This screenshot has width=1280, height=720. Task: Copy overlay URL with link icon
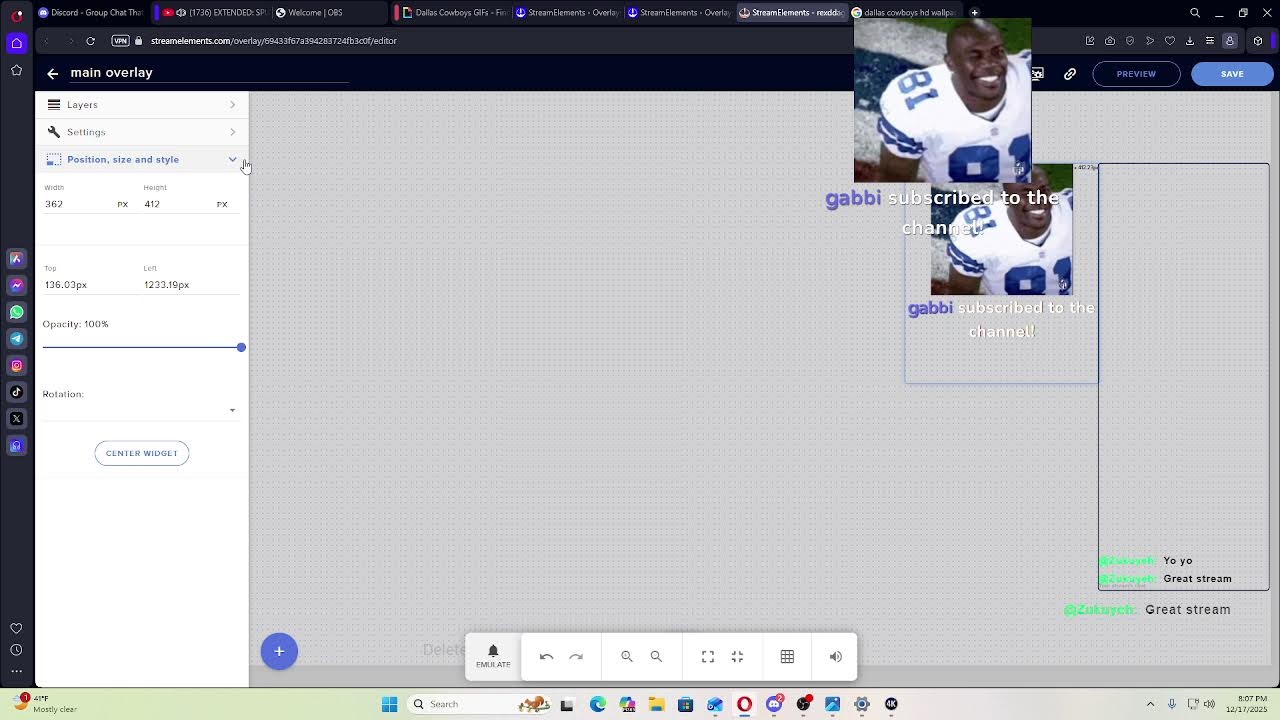tap(1070, 74)
